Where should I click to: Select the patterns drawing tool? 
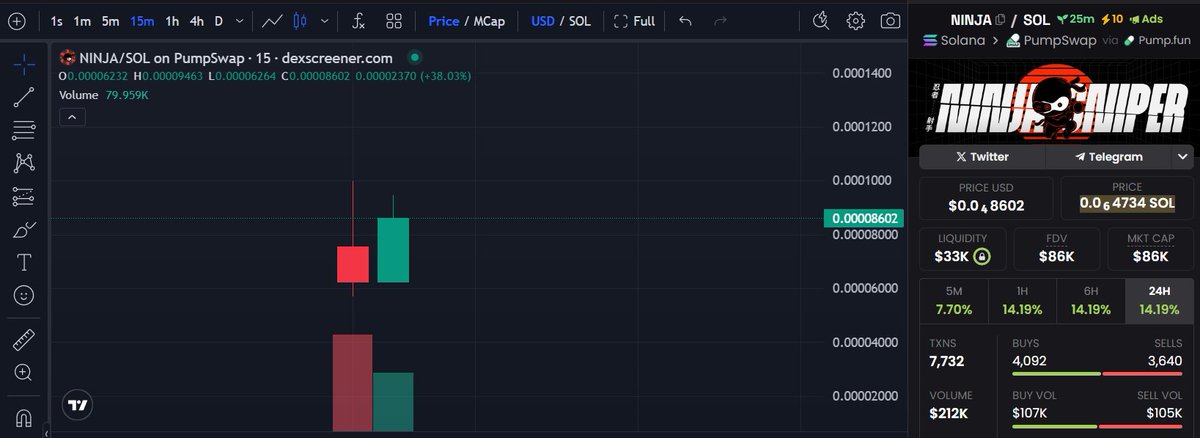[x=24, y=163]
